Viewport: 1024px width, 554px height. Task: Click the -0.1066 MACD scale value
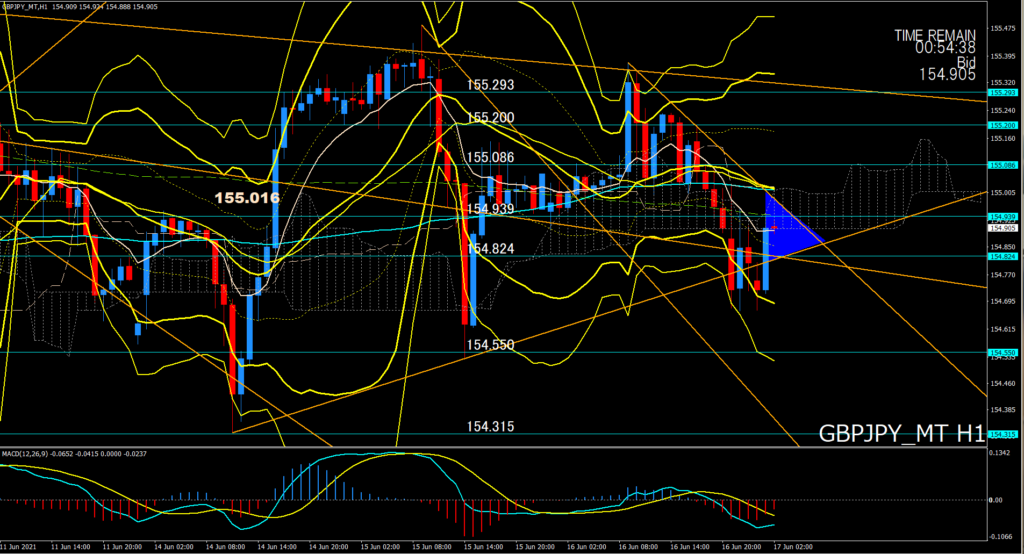[1000, 537]
